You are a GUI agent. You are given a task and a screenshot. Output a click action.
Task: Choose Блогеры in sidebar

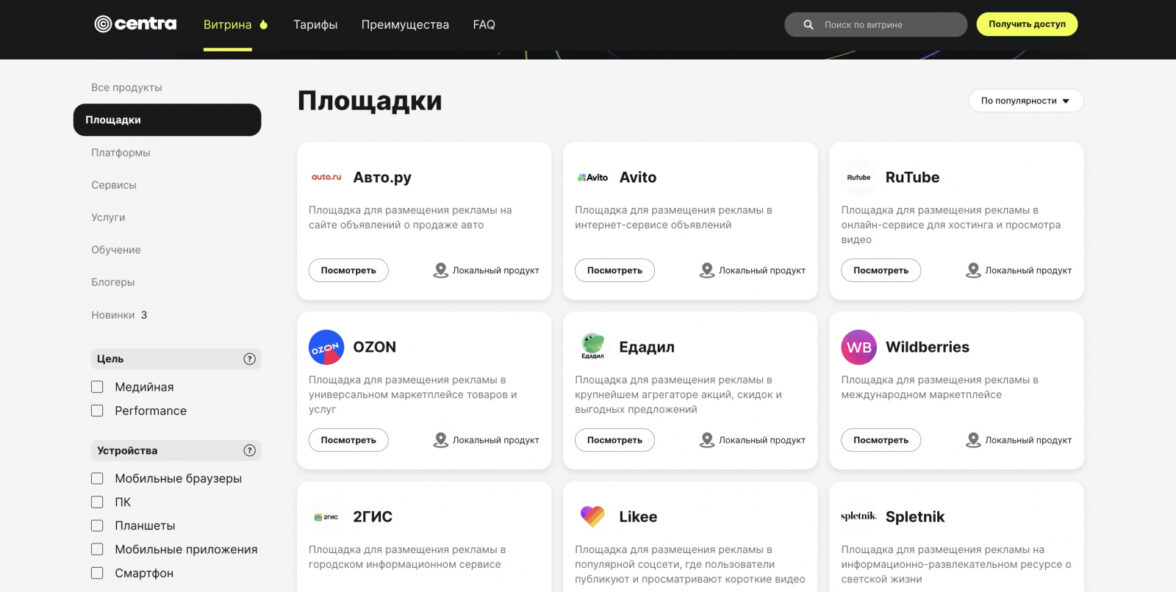coord(113,282)
